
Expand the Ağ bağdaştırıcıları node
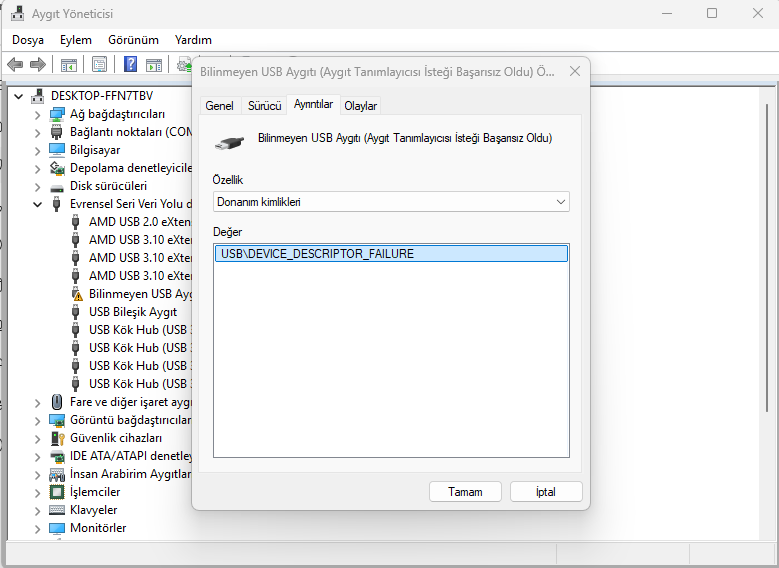(x=38, y=115)
